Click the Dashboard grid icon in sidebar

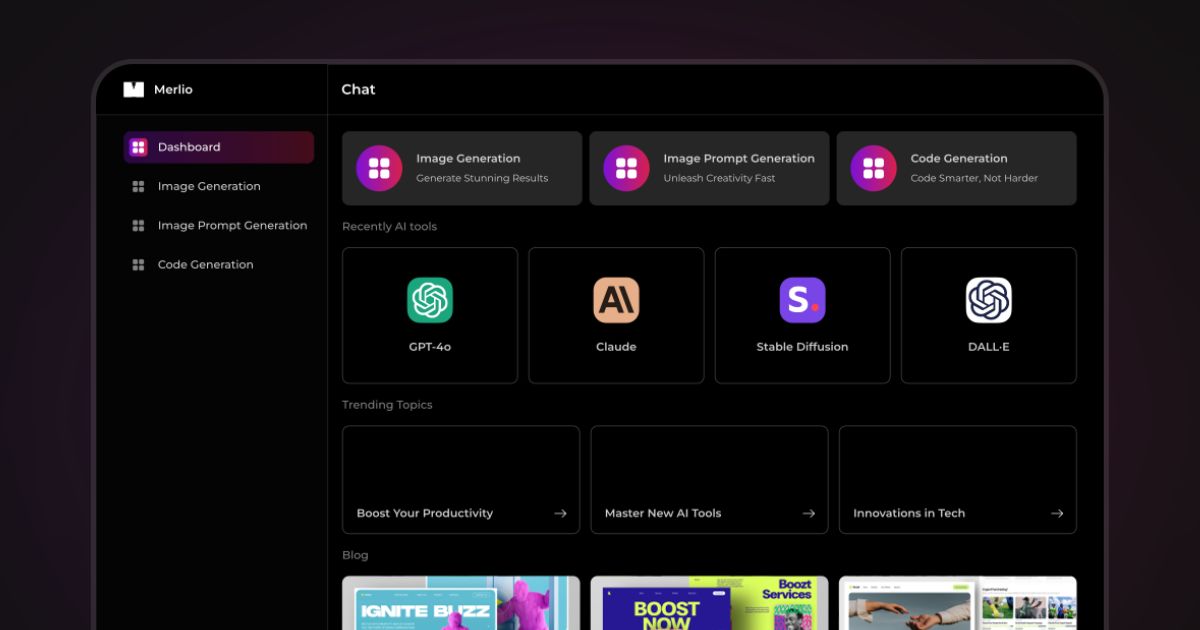[138, 147]
